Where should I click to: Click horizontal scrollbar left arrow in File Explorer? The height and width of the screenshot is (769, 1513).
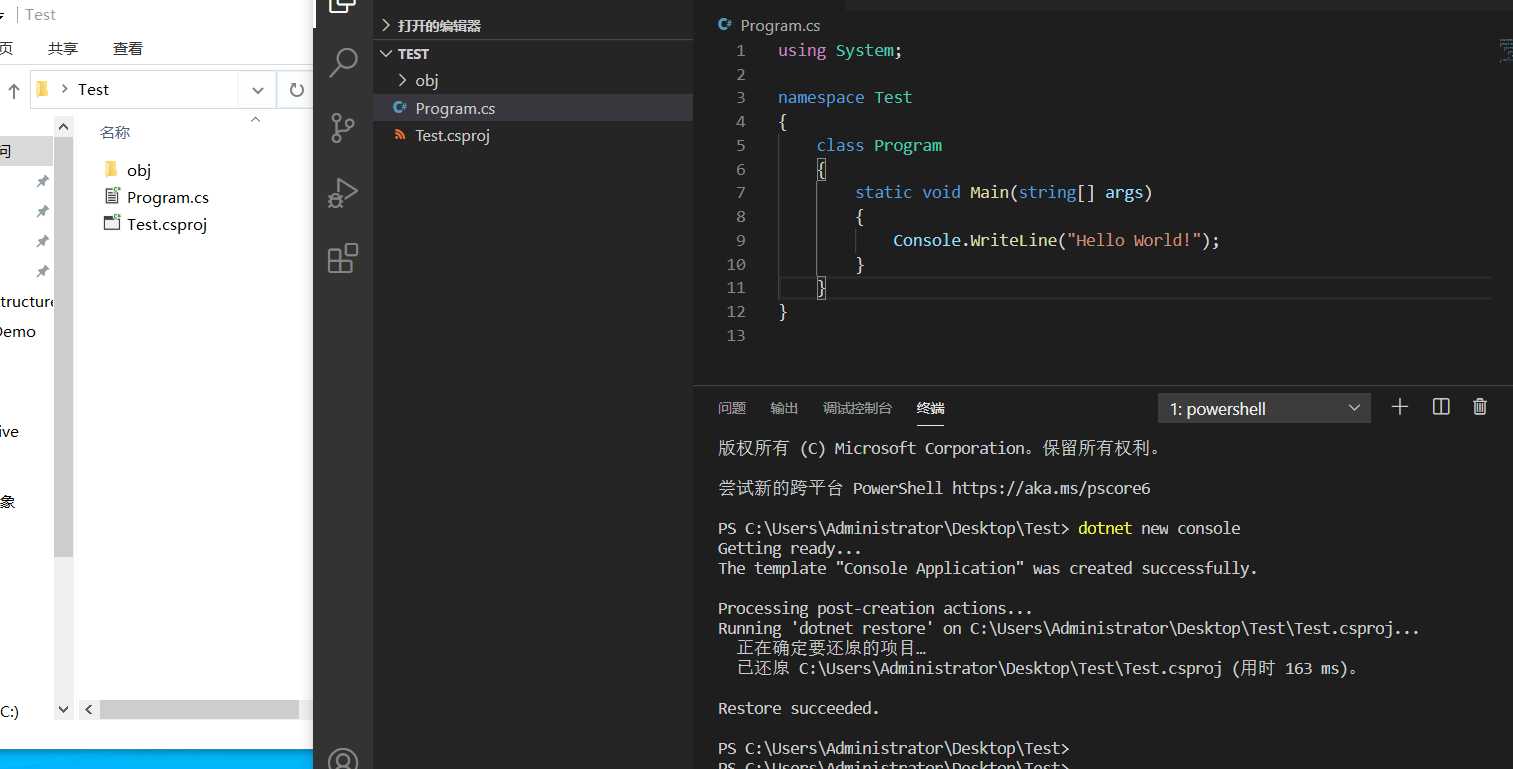88,710
